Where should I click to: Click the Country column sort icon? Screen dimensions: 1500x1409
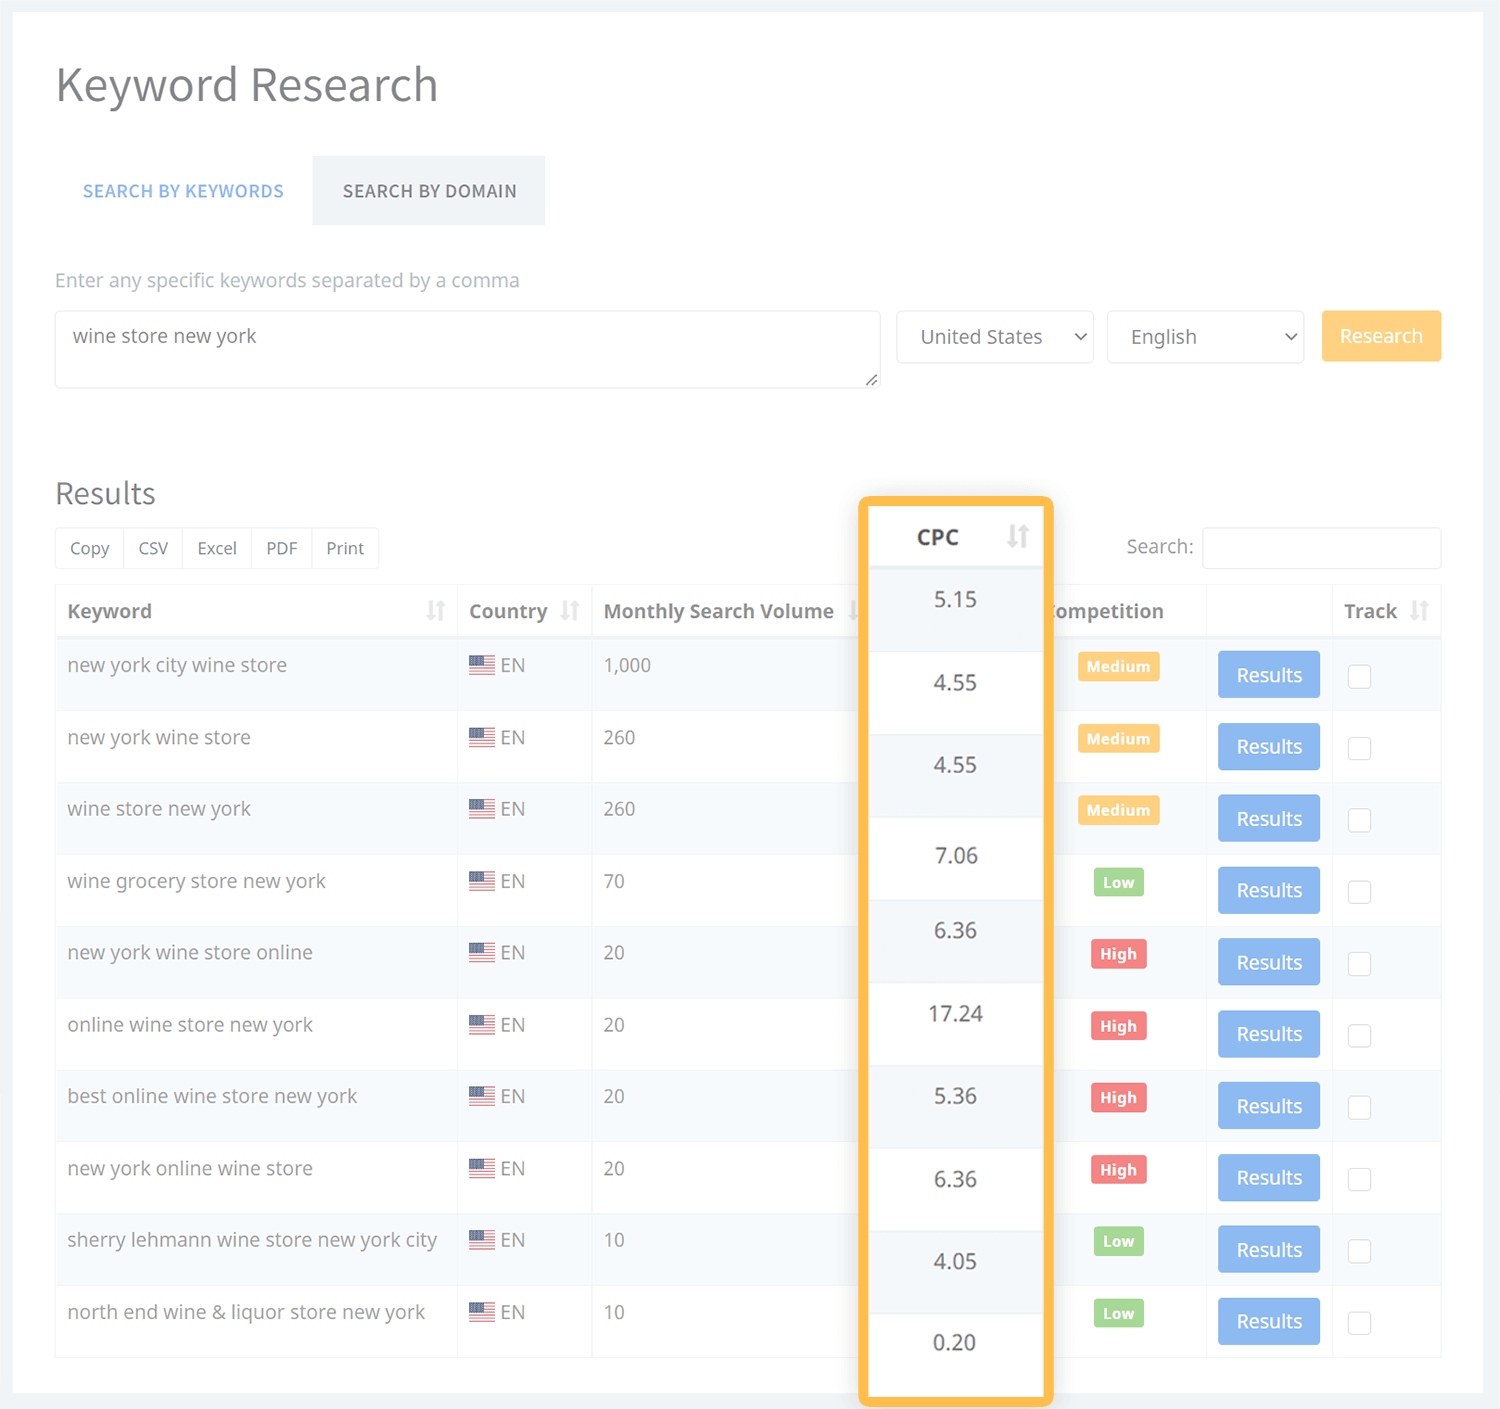coord(570,611)
